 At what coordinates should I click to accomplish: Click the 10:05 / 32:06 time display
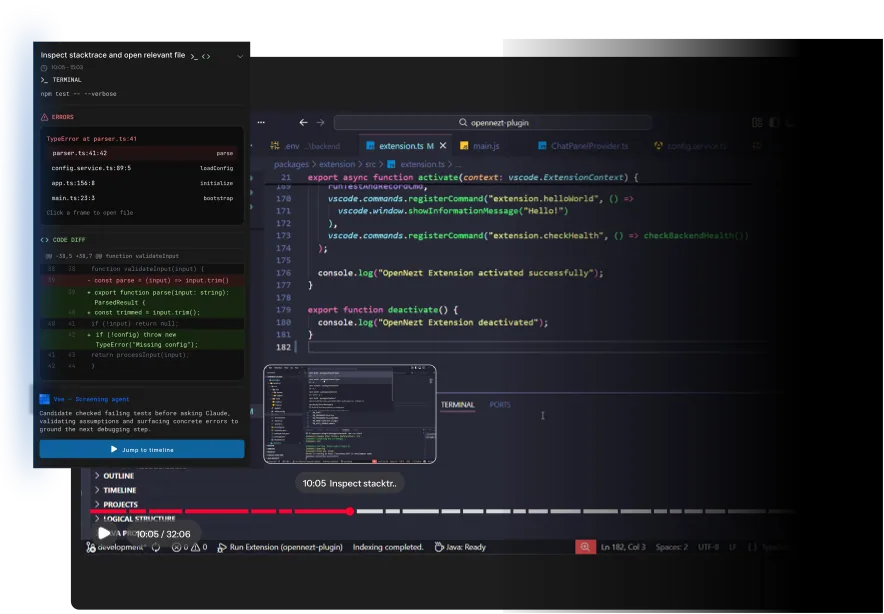163,534
